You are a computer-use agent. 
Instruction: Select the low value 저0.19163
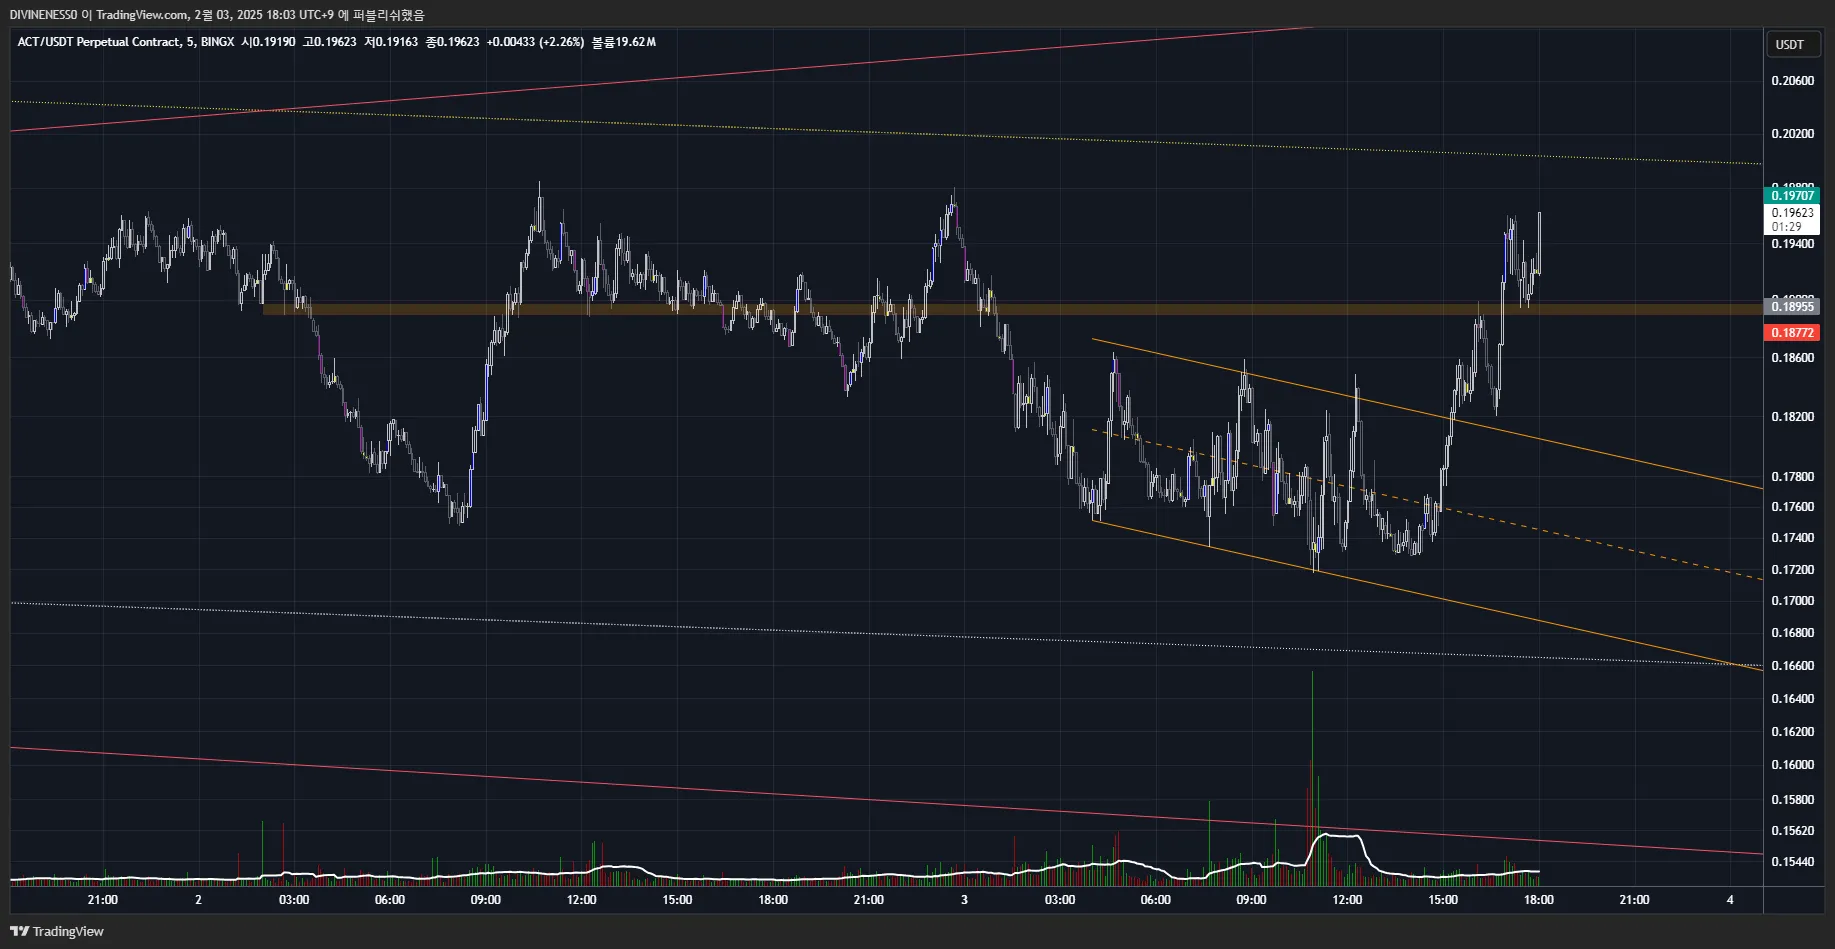391,42
